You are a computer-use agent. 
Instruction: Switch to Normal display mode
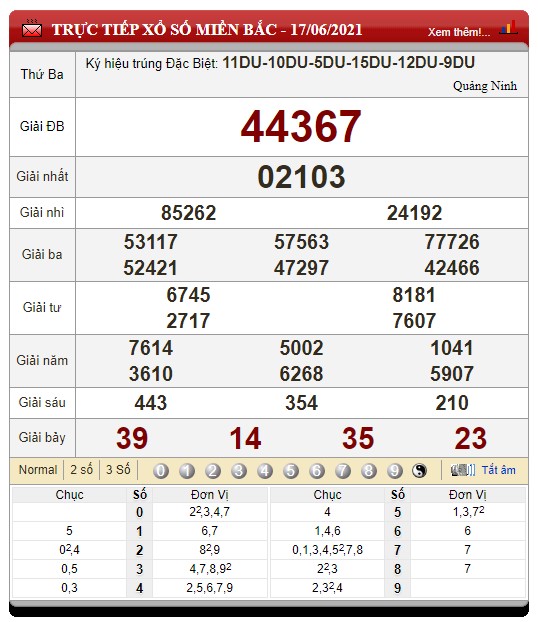pyautogui.click(x=38, y=470)
